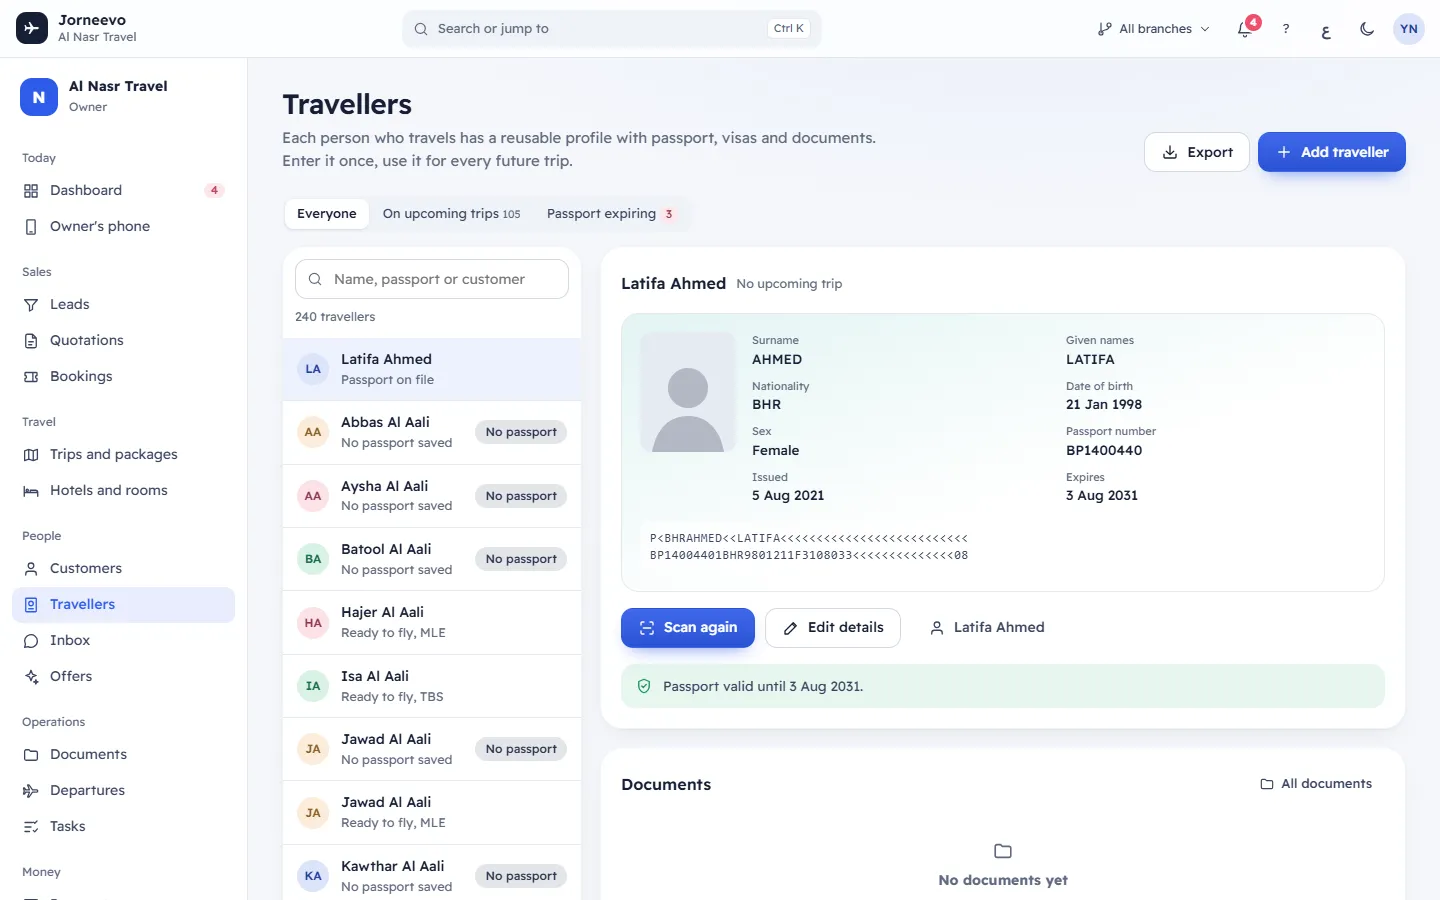Click the Trips and packages map icon
The height and width of the screenshot is (900, 1440).
point(31,454)
